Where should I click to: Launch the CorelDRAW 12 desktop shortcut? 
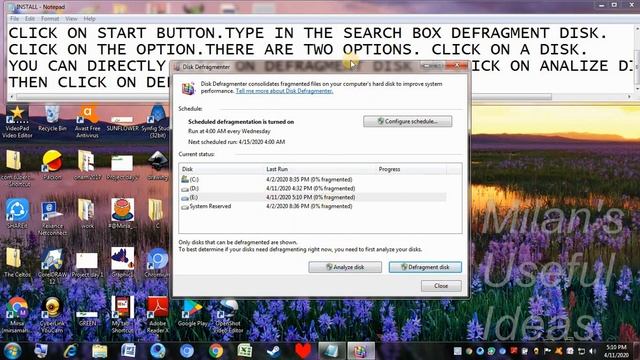(x=52, y=266)
